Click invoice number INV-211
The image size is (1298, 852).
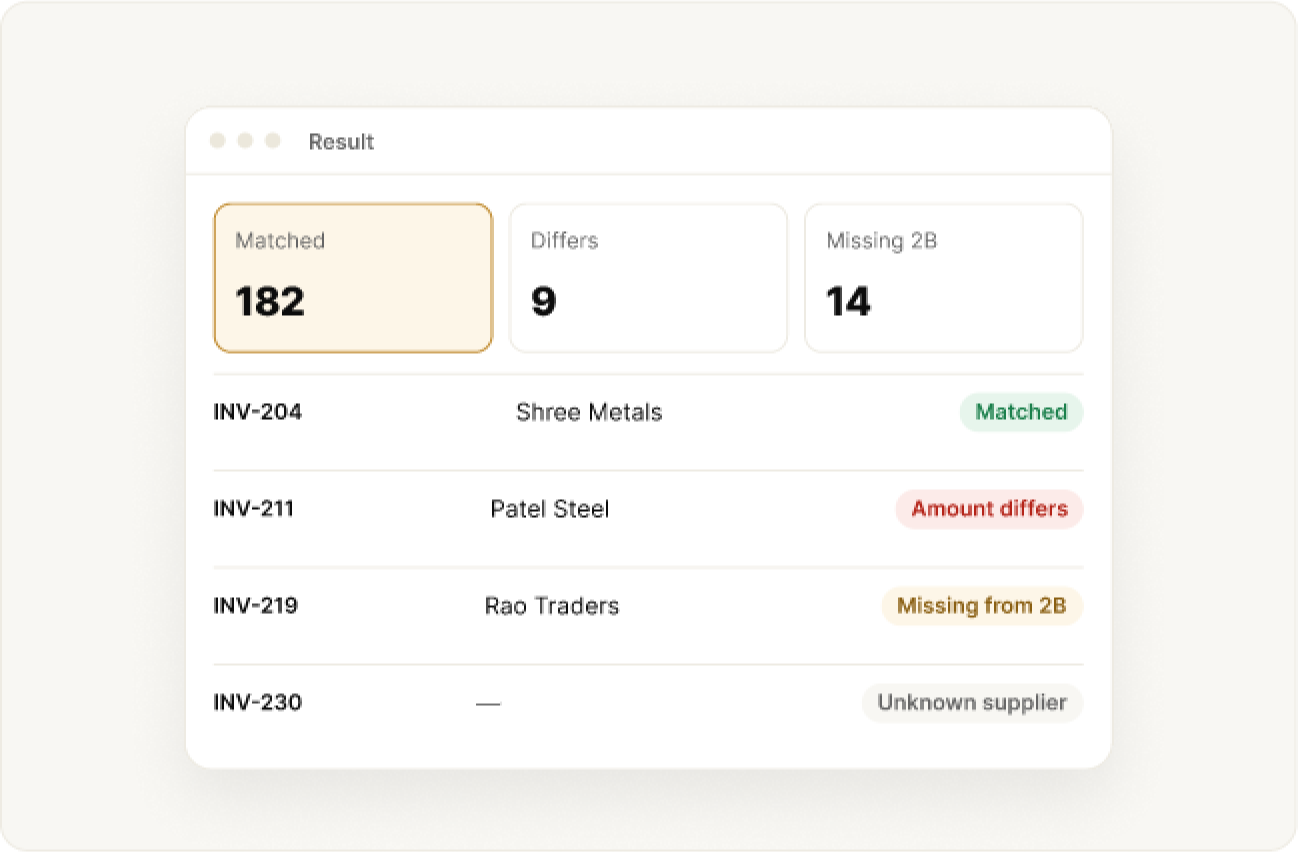click(x=254, y=509)
